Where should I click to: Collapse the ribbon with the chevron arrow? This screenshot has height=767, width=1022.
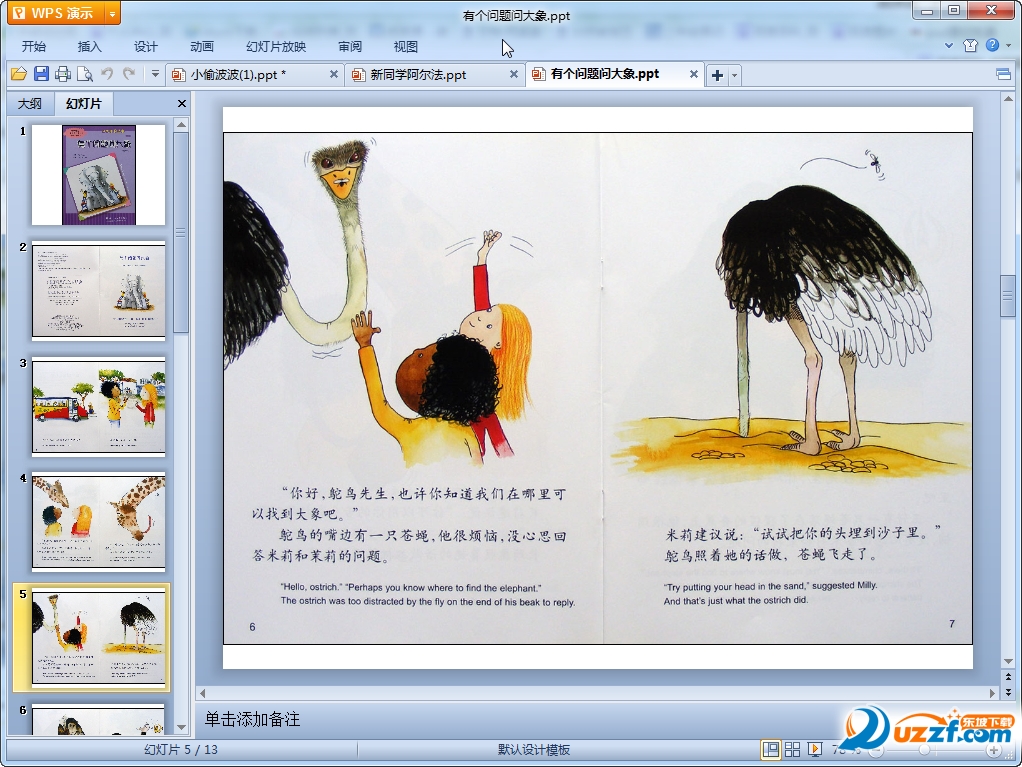(949, 46)
